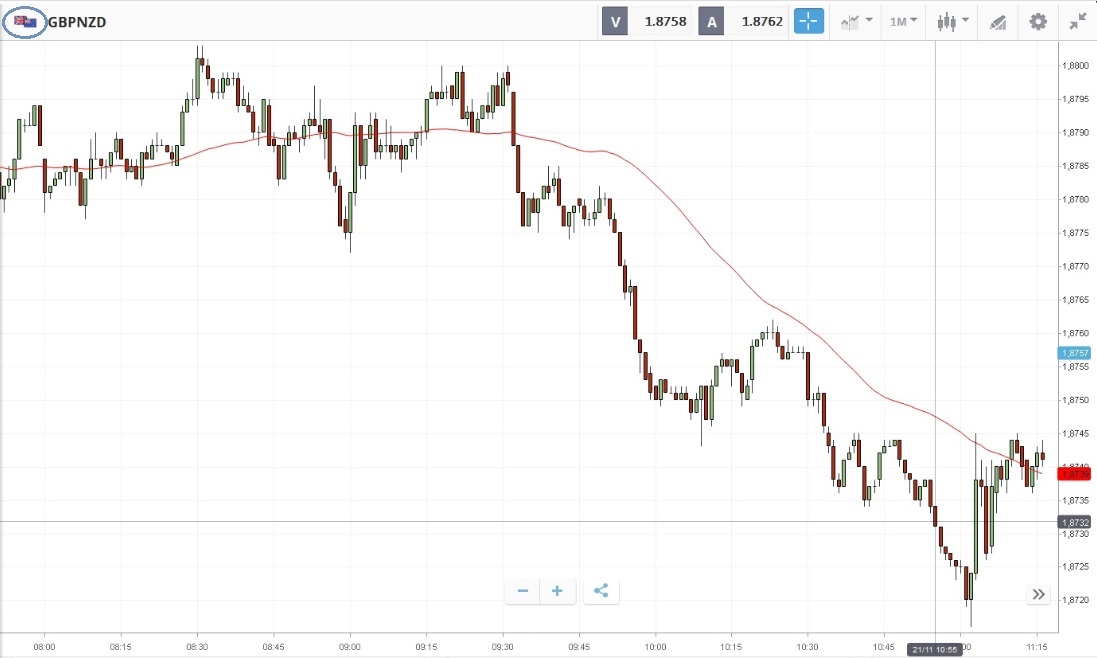
Task: Open the drawing tools pencil icon
Action: tap(997, 21)
